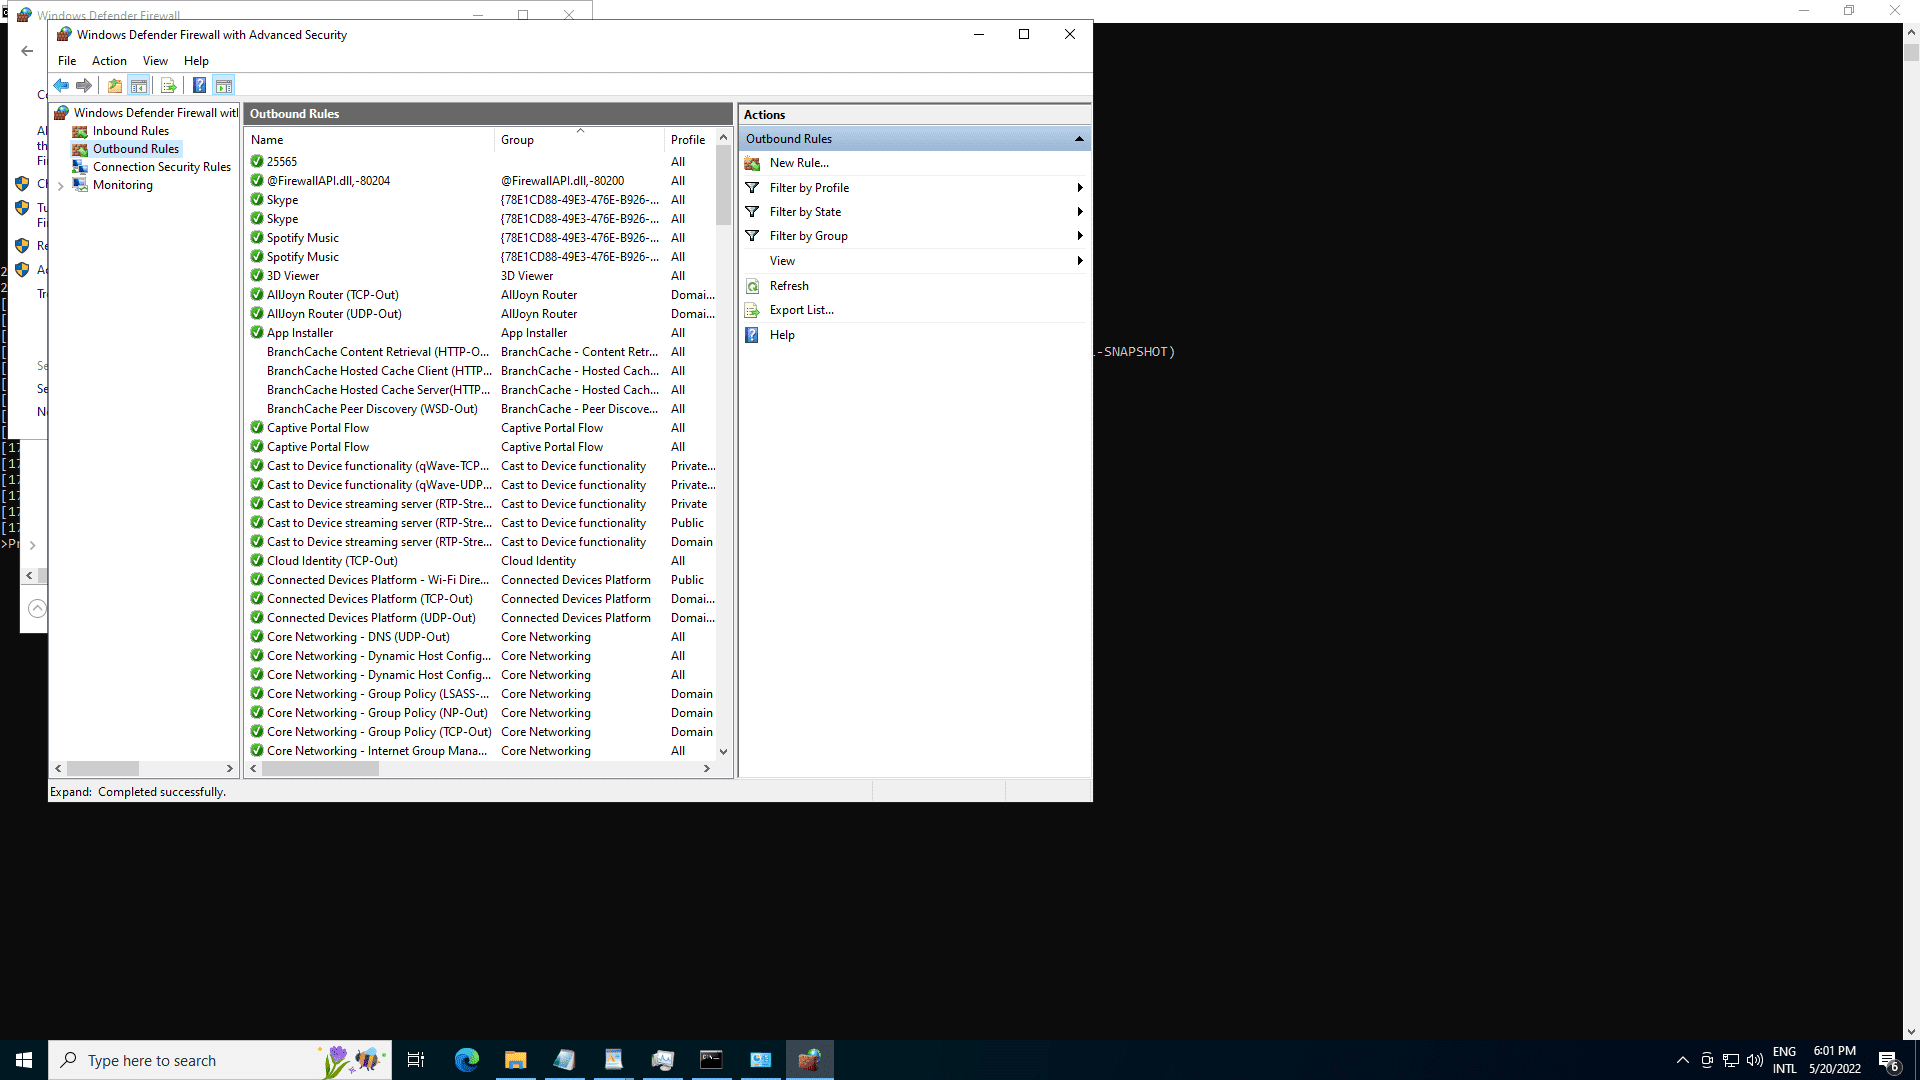Click the Back arrow toolbar icon
Screen dimensions: 1920x1080
click(x=62, y=86)
